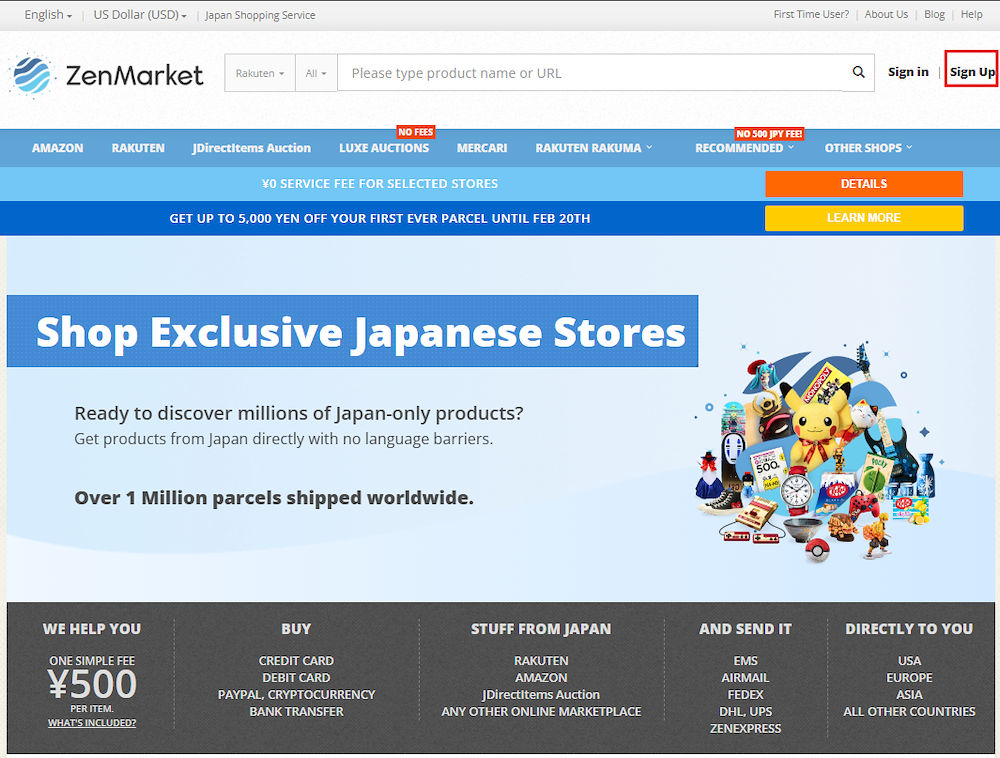
Task: Open the Amazon nav item
Action: (x=57, y=148)
